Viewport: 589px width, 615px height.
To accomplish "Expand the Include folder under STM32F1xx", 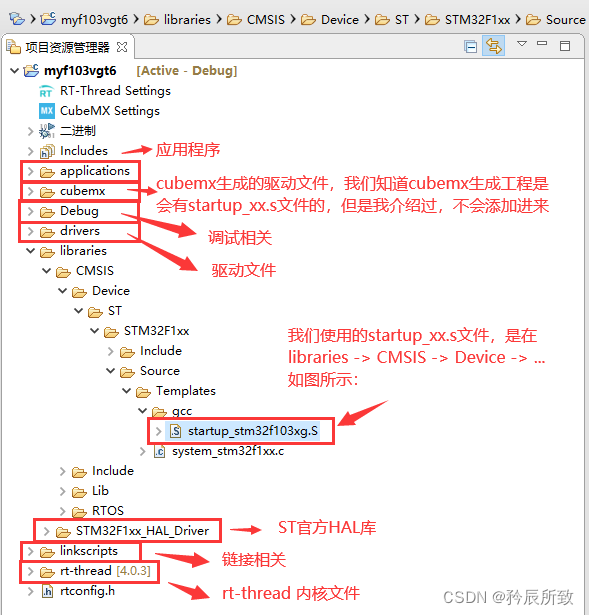I will [x=111, y=351].
